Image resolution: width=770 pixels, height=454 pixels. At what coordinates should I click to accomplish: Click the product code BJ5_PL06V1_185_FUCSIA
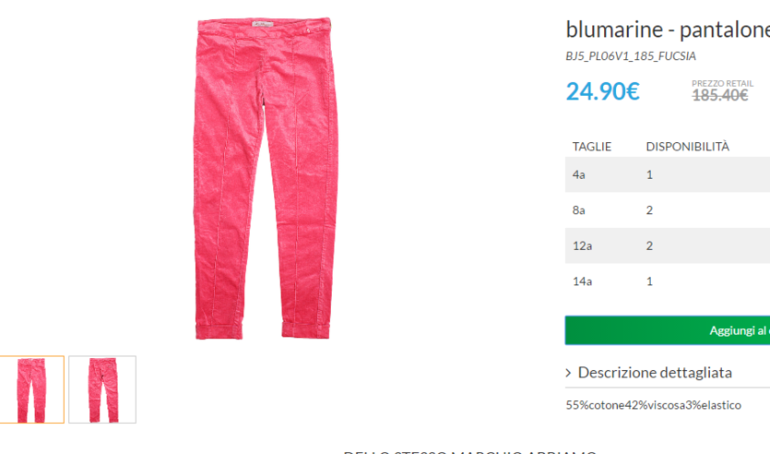[631, 56]
